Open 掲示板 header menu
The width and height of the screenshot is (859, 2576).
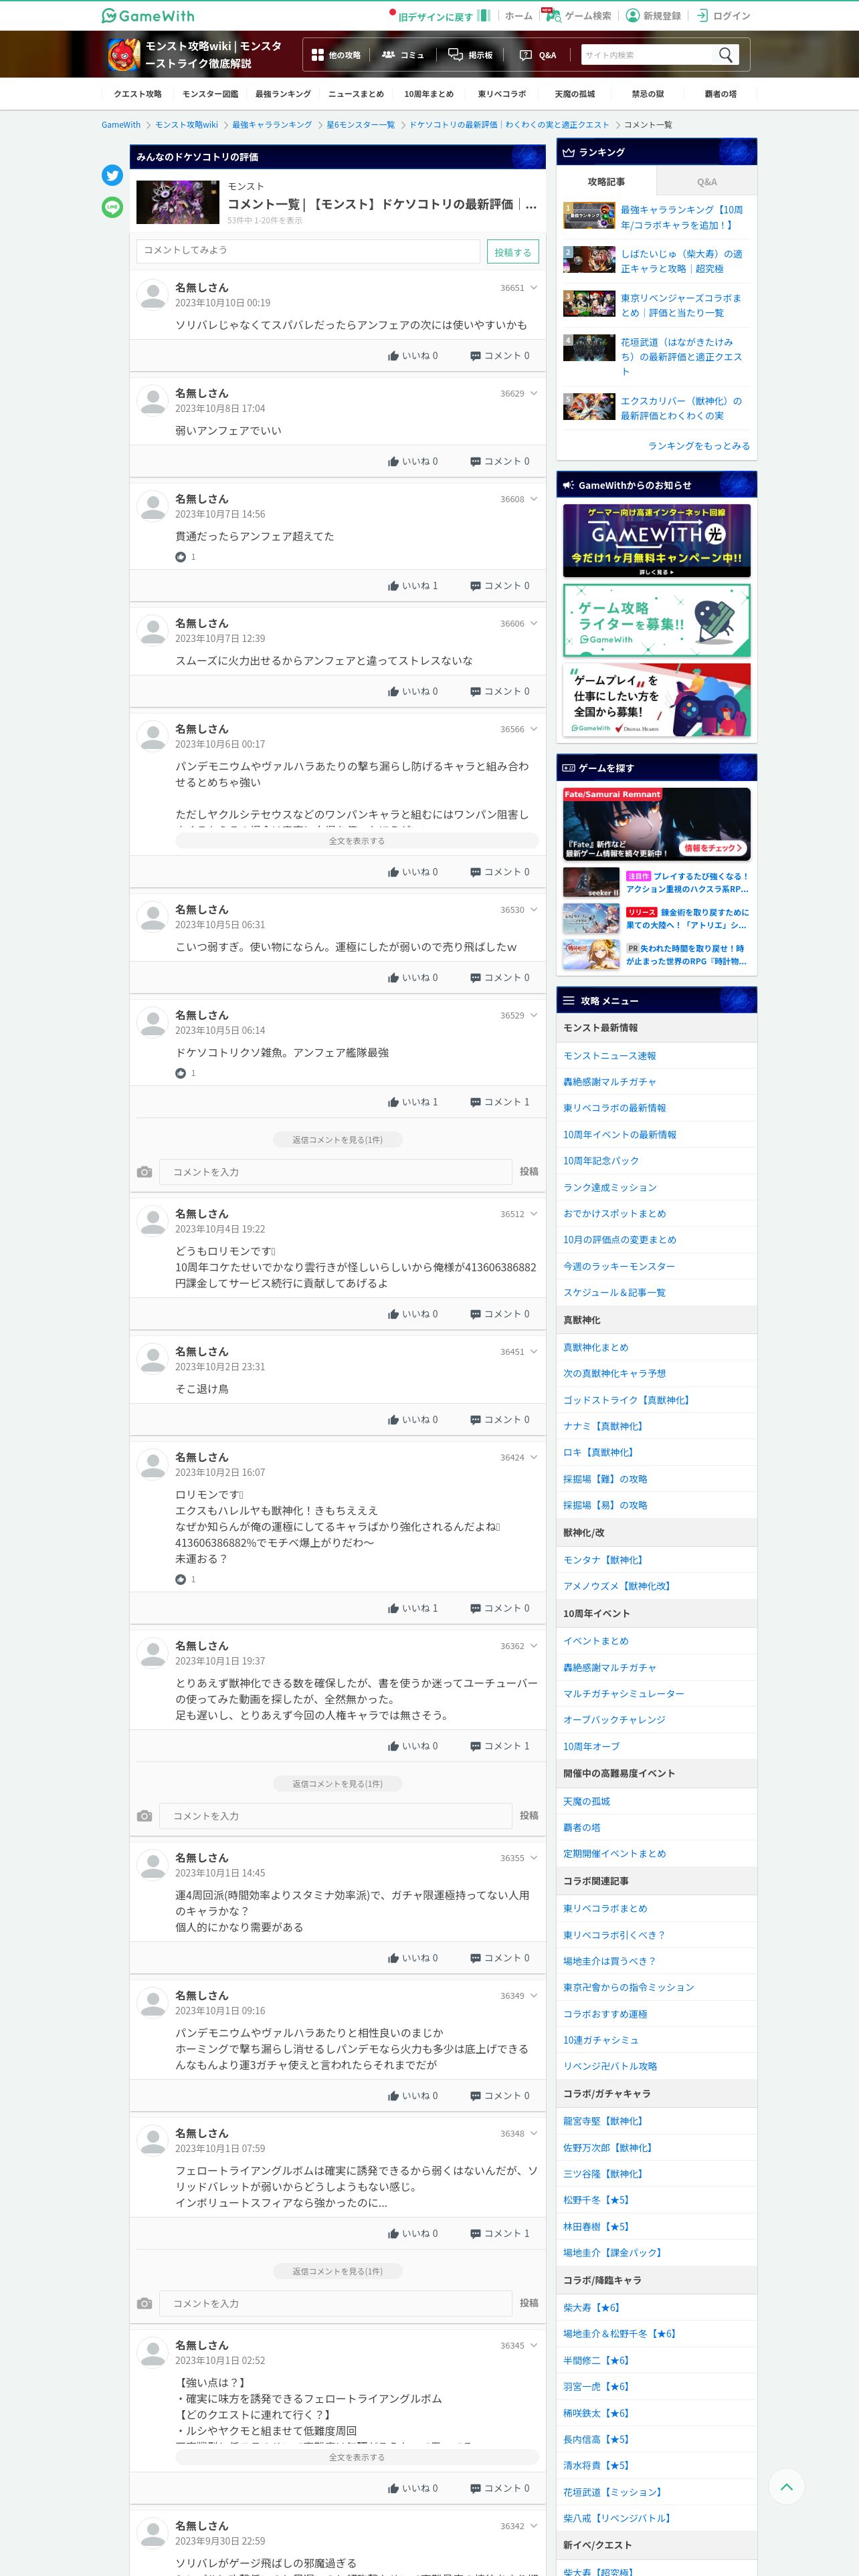470,55
